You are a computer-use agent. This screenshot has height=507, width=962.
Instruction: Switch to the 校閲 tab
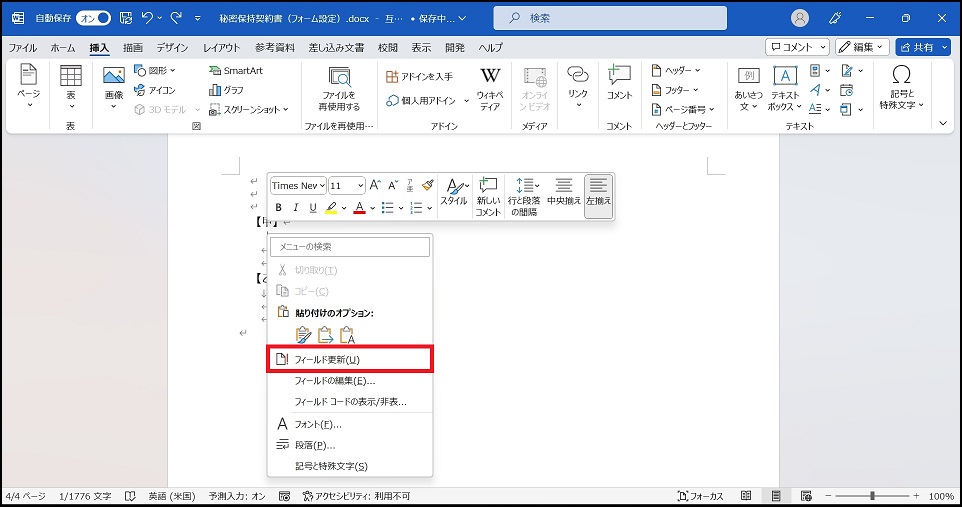388,47
